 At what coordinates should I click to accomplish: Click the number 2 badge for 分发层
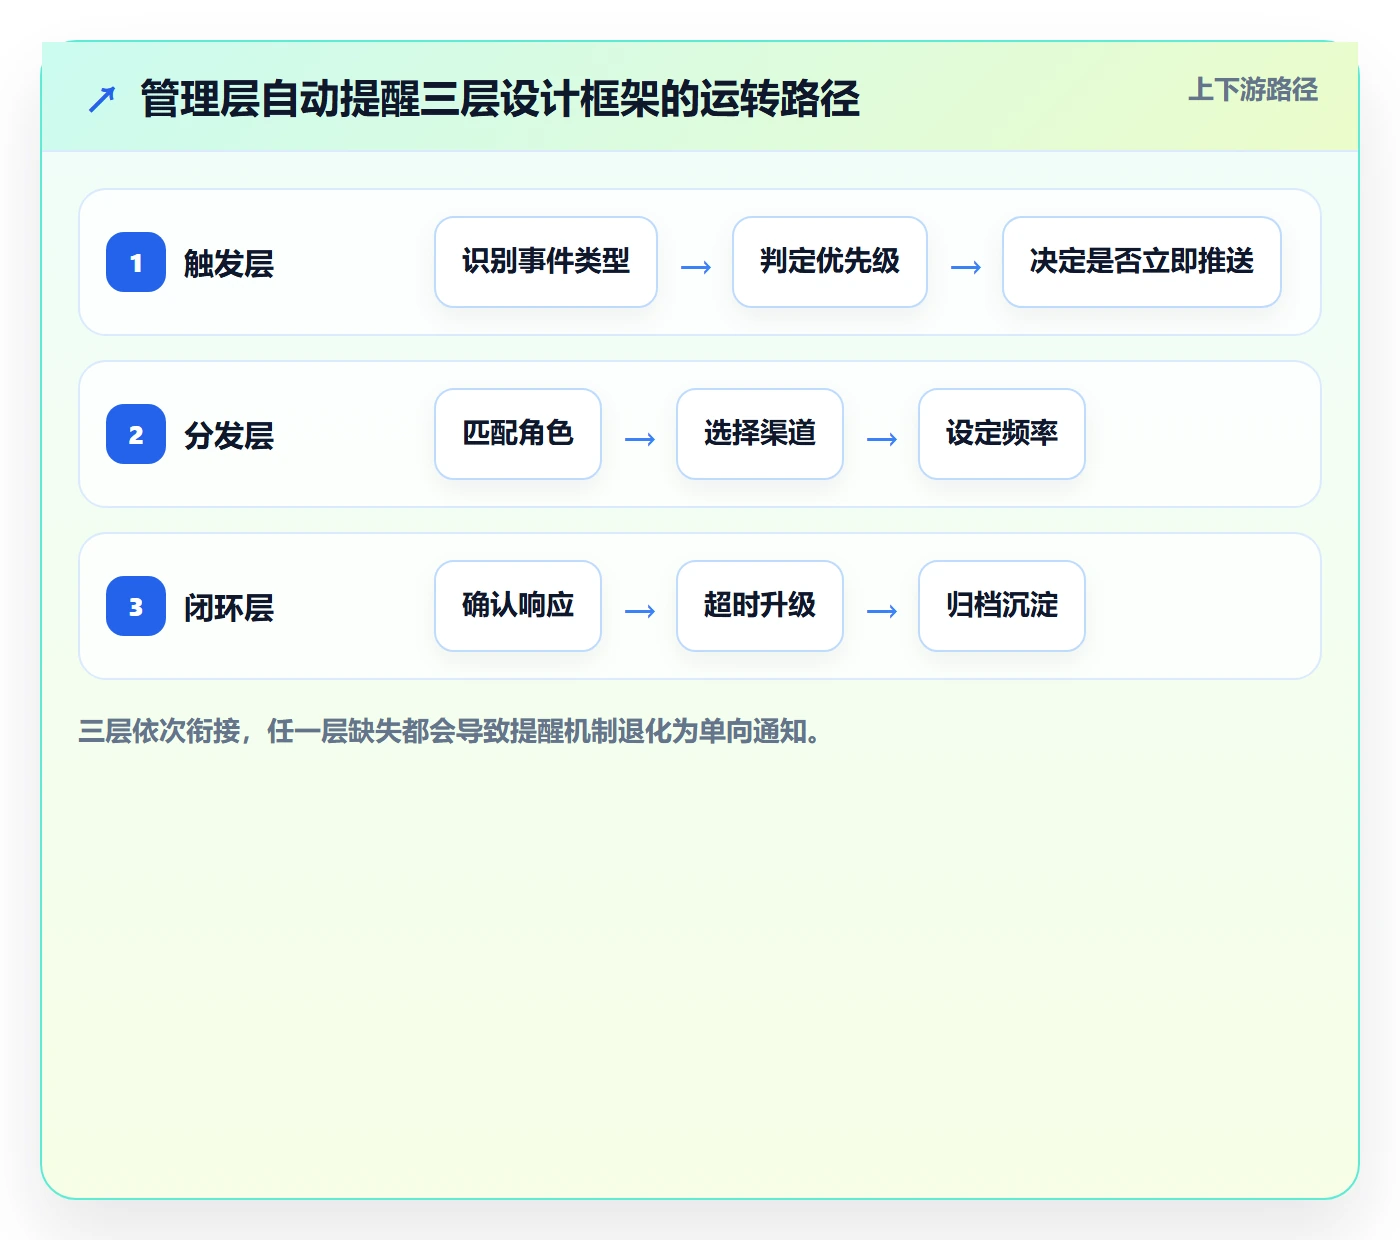point(136,434)
